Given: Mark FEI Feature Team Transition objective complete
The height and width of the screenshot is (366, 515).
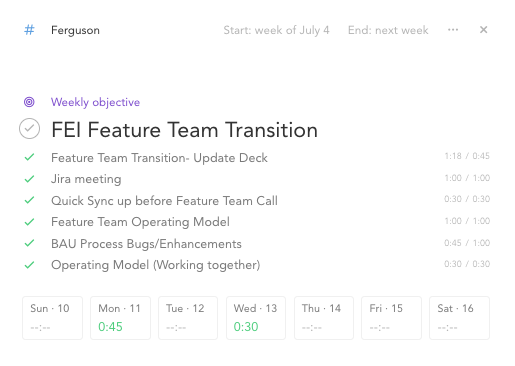Looking at the screenshot, I should pyautogui.click(x=29, y=129).
